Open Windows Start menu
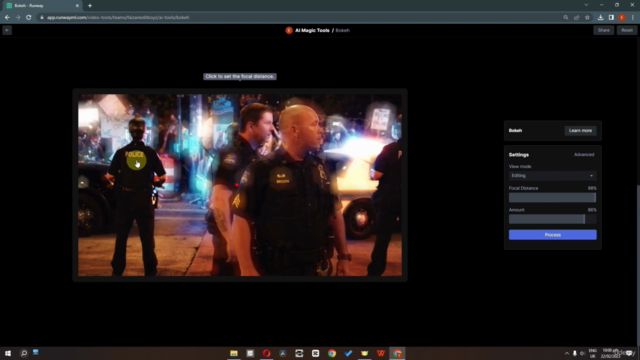 pyautogui.click(x=8, y=353)
